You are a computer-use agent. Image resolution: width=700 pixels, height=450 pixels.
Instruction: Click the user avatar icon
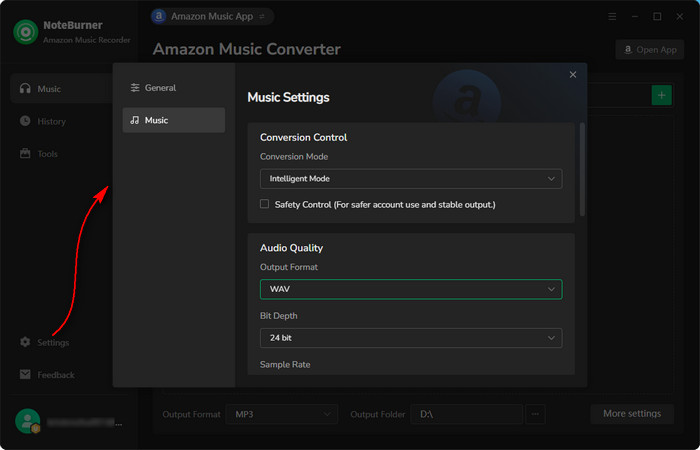tap(28, 421)
